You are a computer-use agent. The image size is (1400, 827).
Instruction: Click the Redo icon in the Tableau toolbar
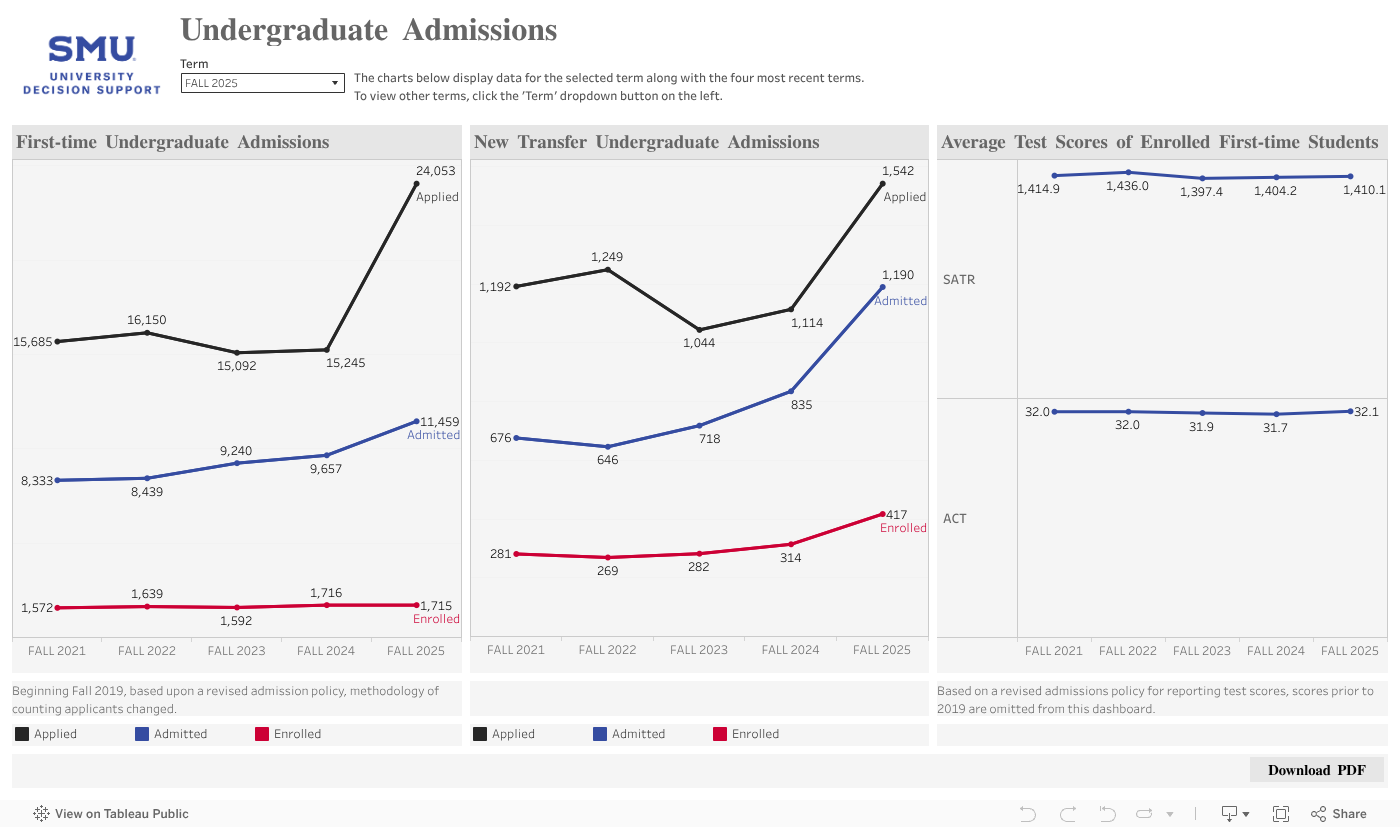coord(1068,813)
